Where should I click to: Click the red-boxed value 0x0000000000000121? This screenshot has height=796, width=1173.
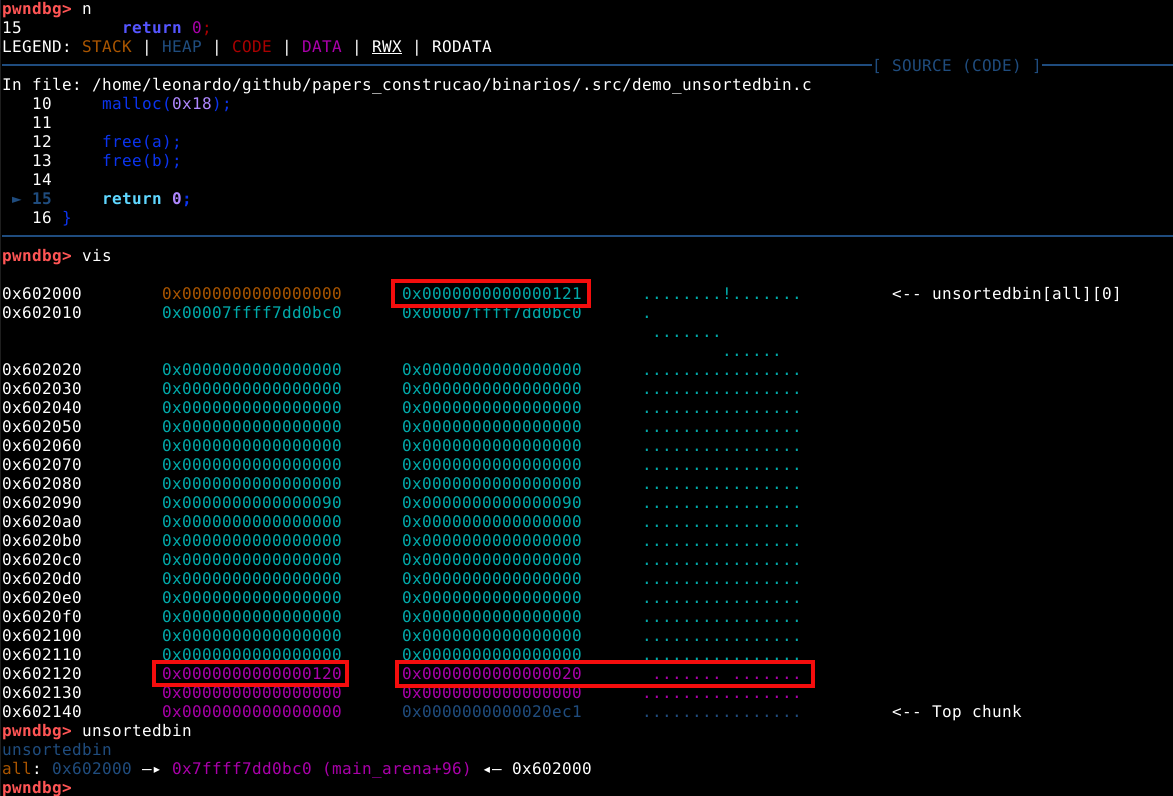[491, 294]
